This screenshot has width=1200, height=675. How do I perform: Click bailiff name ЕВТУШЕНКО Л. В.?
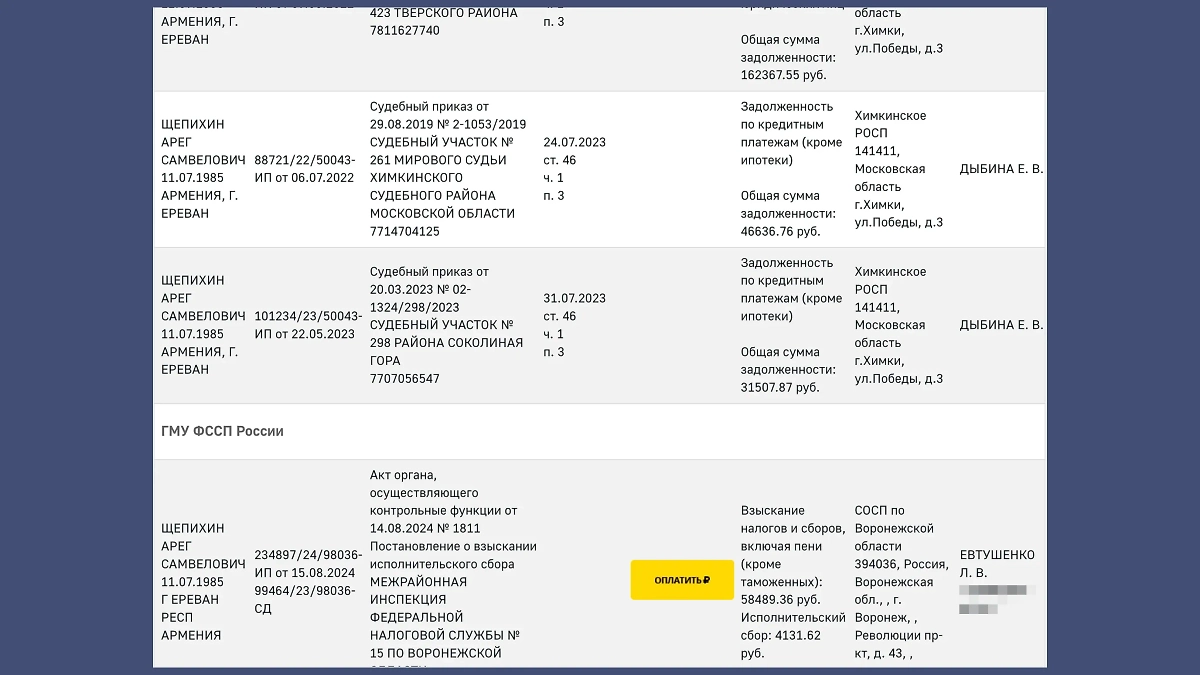996,563
